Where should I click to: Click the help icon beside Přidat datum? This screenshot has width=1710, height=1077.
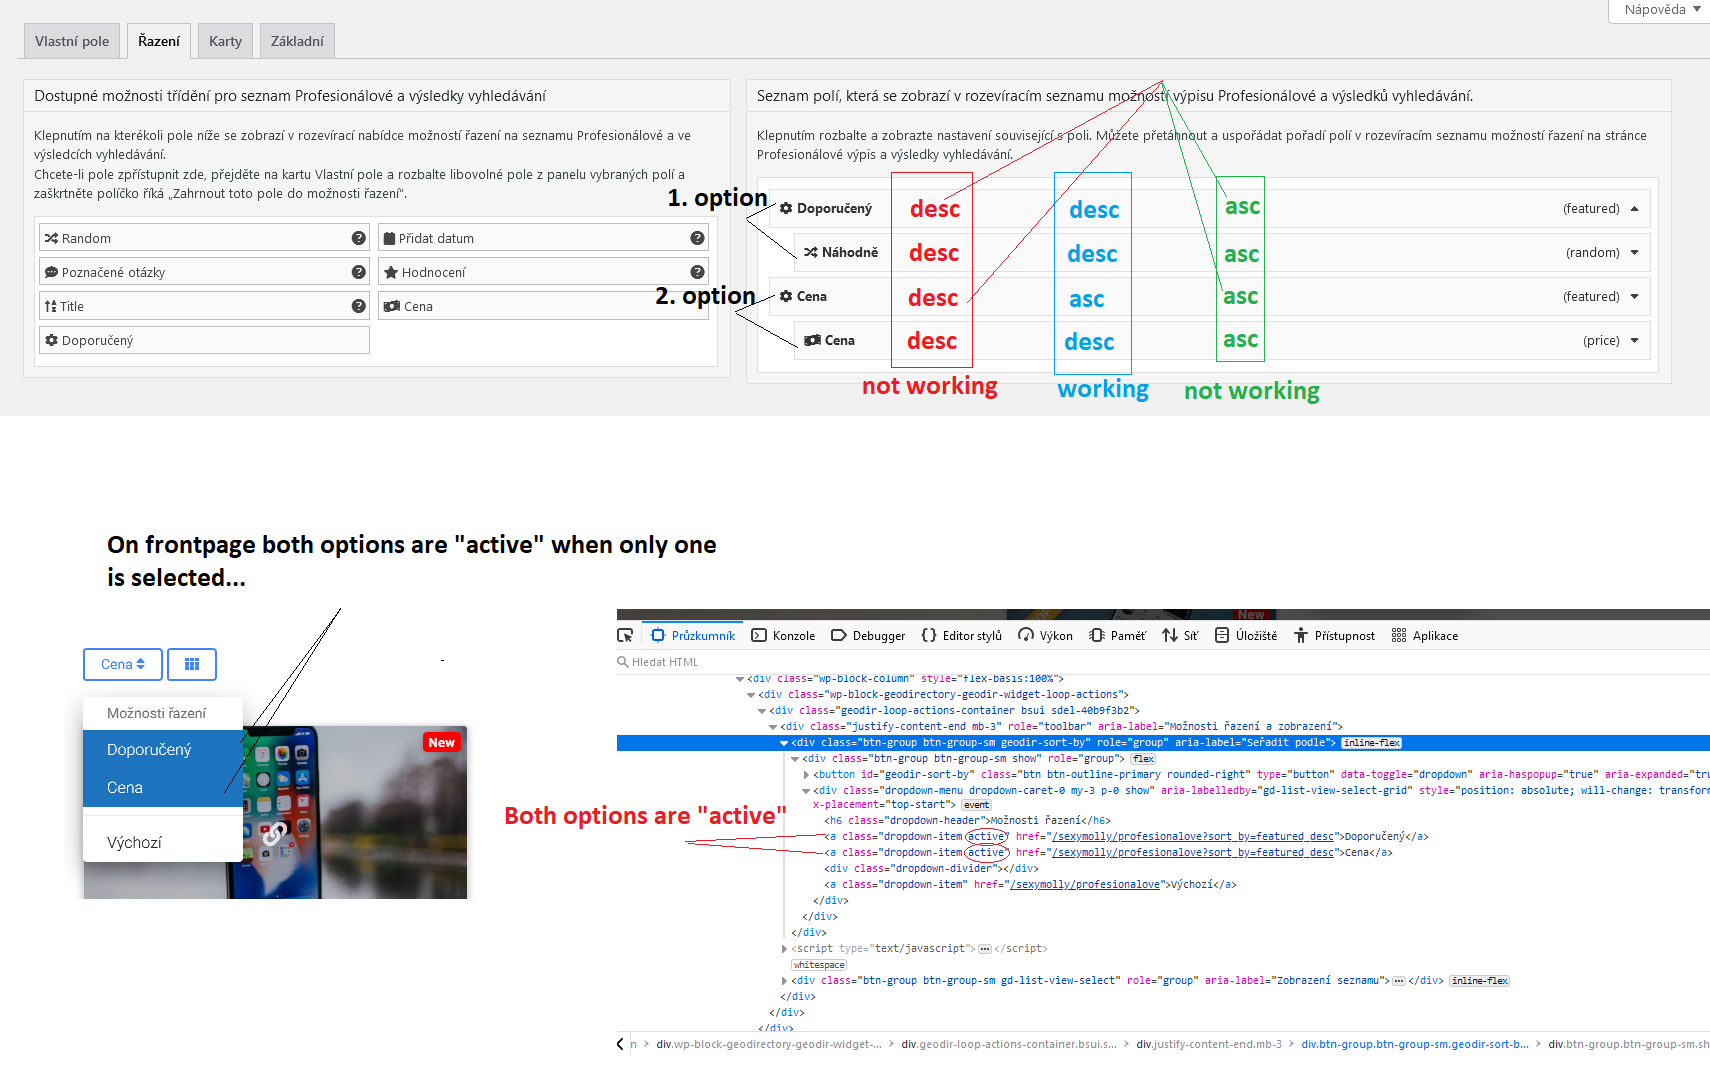(697, 238)
